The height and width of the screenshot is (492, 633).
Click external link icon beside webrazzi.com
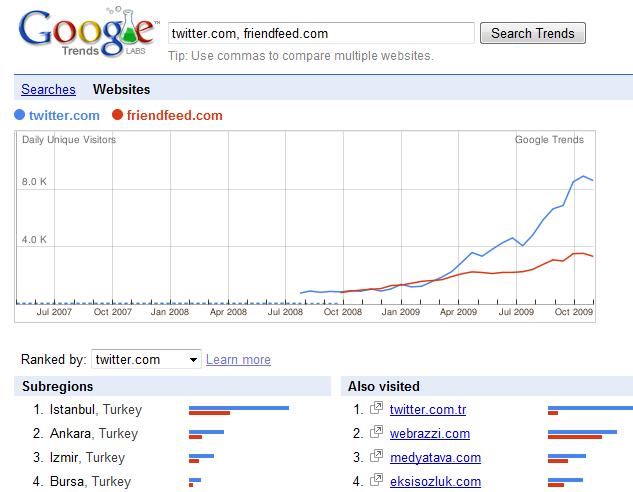point(376,433)
